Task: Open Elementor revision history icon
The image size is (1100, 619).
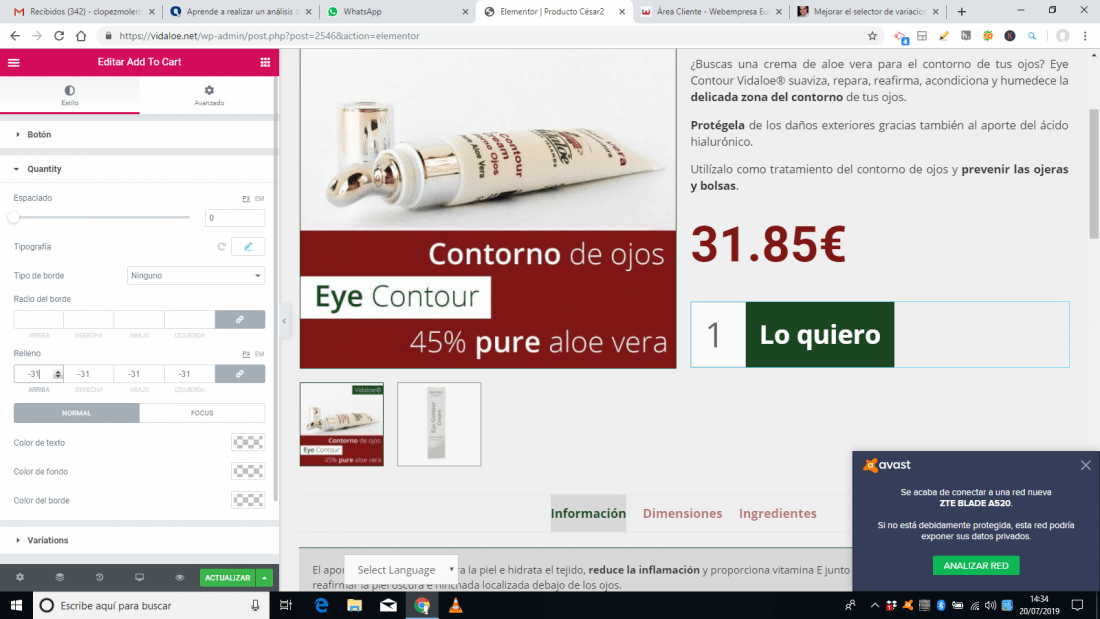Action: coord(100,578)
